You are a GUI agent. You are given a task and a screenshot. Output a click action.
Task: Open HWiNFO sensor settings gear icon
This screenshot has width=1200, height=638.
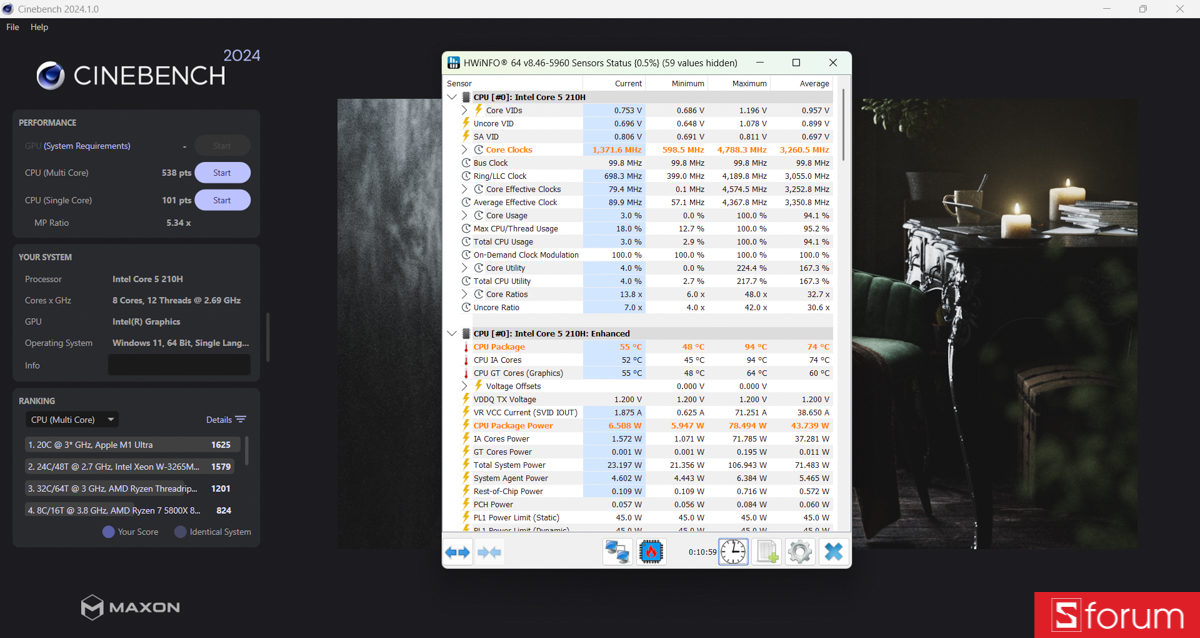799,551
